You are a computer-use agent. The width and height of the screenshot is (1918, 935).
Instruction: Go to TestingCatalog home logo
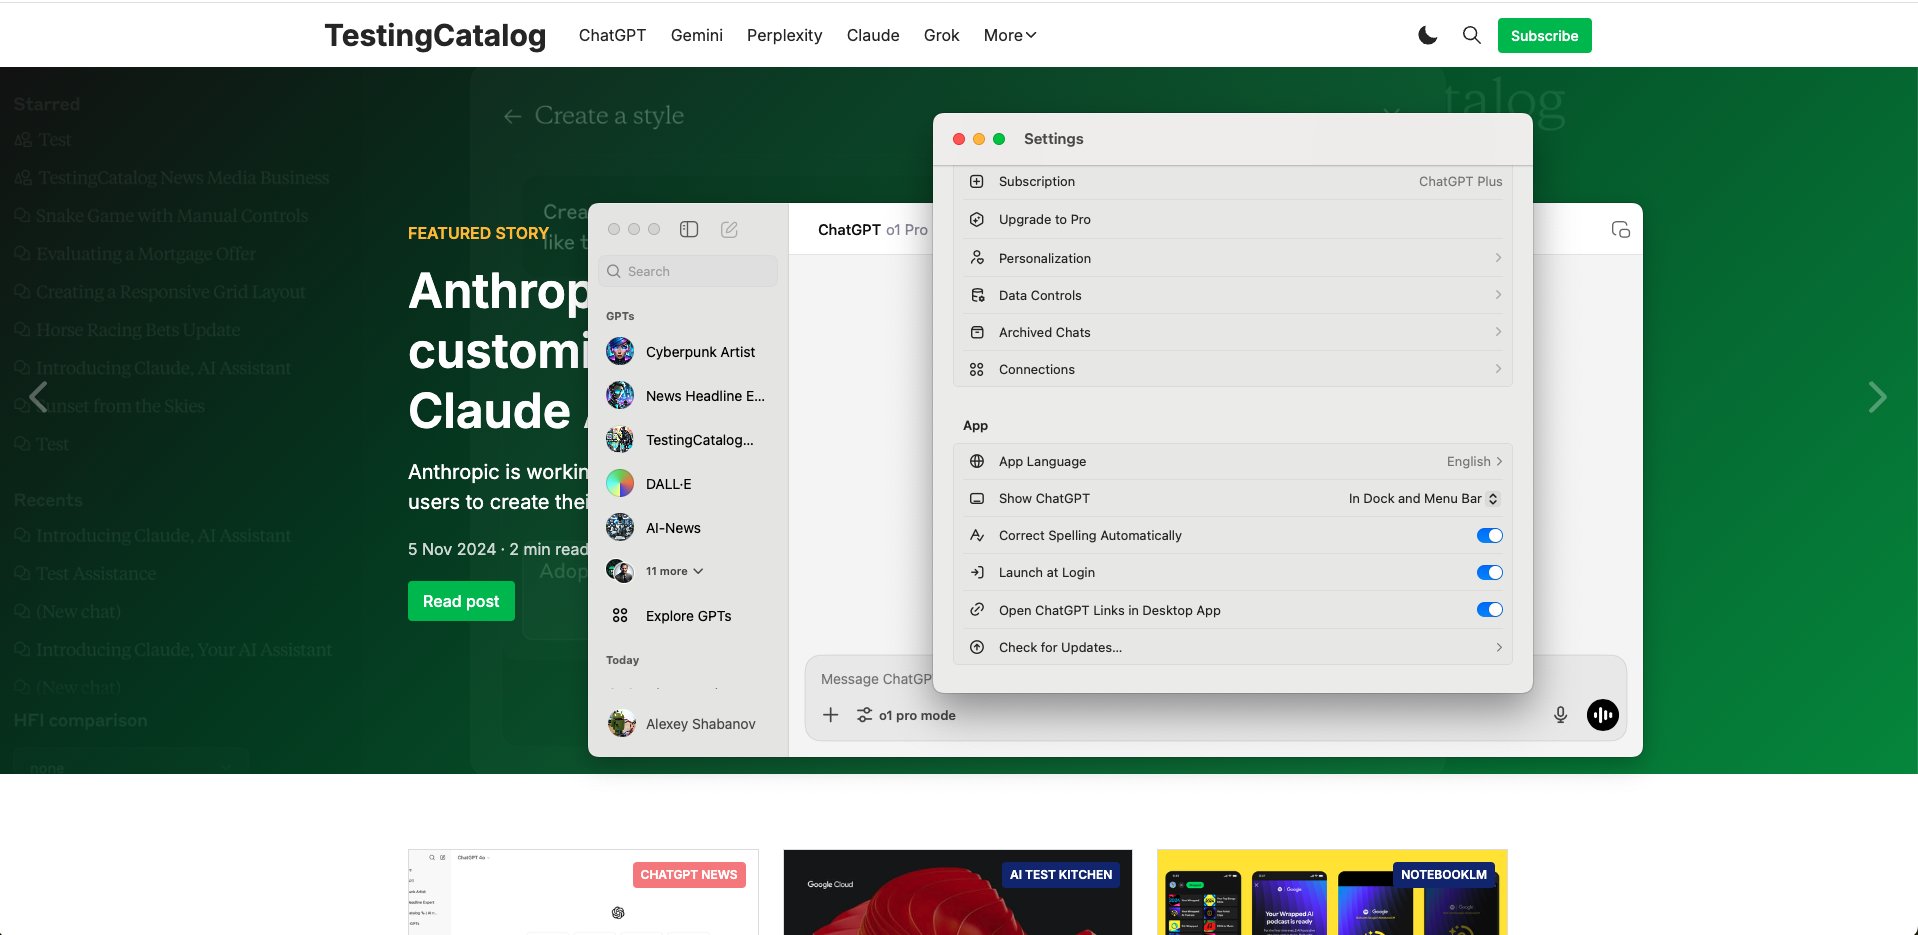(x=435, y=35)
